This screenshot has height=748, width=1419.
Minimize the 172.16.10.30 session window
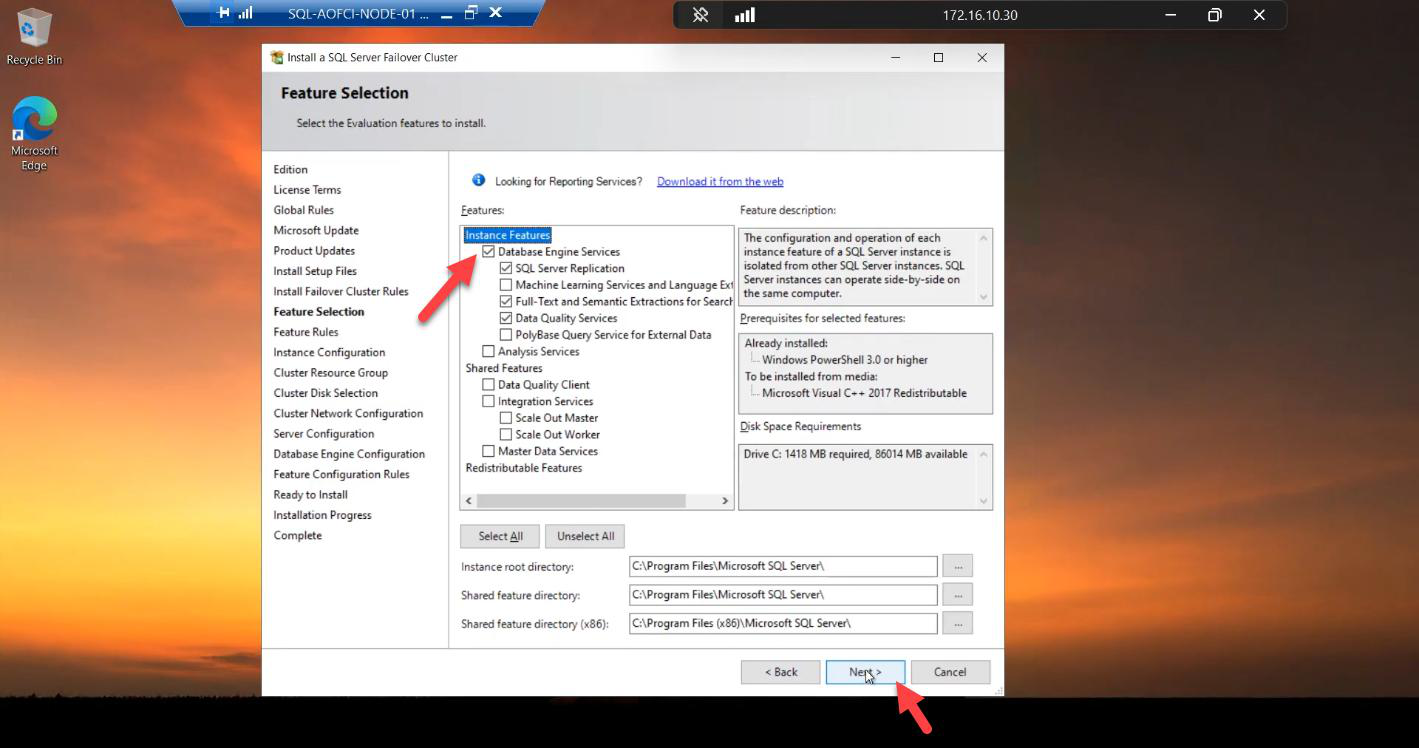click(x=1171, y=15)
